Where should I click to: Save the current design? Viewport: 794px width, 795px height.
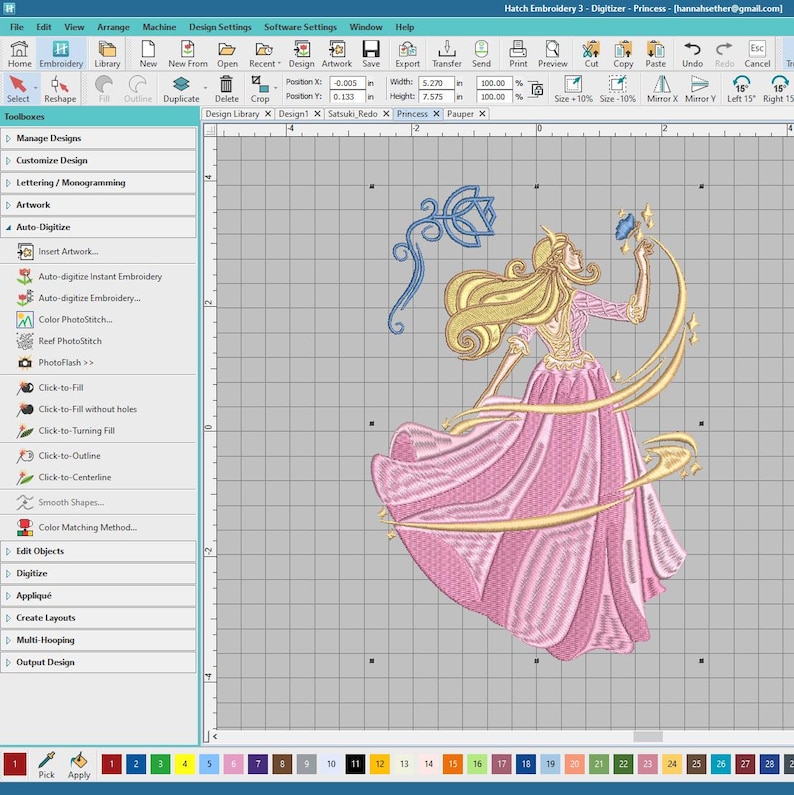pyautogui.click(x=371, y=54)
